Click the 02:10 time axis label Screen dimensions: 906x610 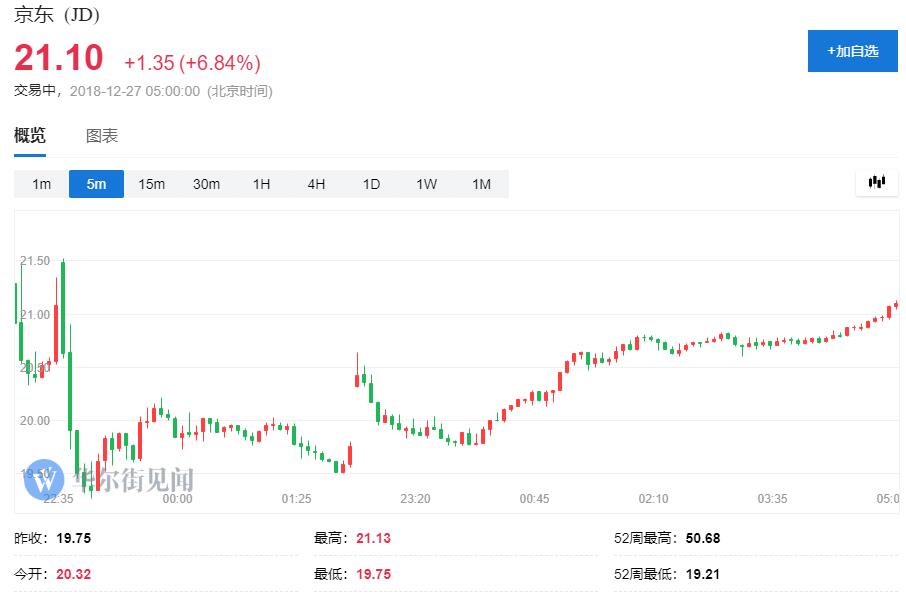653,499
